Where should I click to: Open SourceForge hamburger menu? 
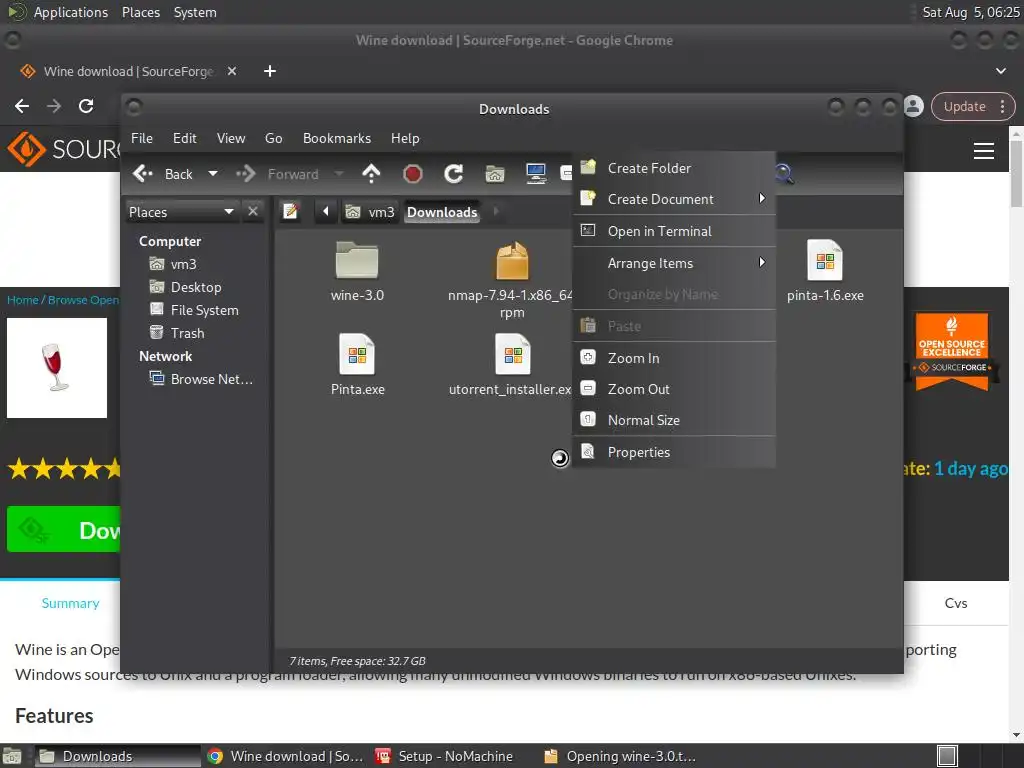[984, 151]
